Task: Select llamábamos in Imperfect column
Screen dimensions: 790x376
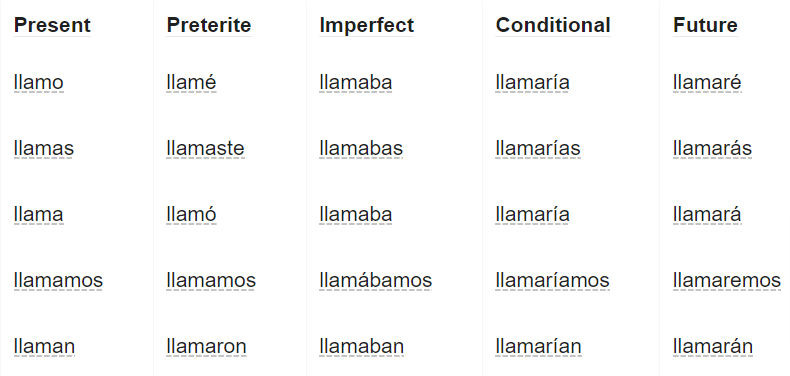Action: [x=375, y=281]
